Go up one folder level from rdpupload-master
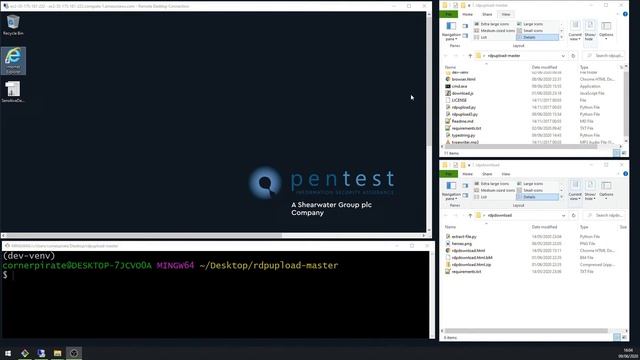The image size is (640, 360). pyautogui.click(x=470, y=56)
